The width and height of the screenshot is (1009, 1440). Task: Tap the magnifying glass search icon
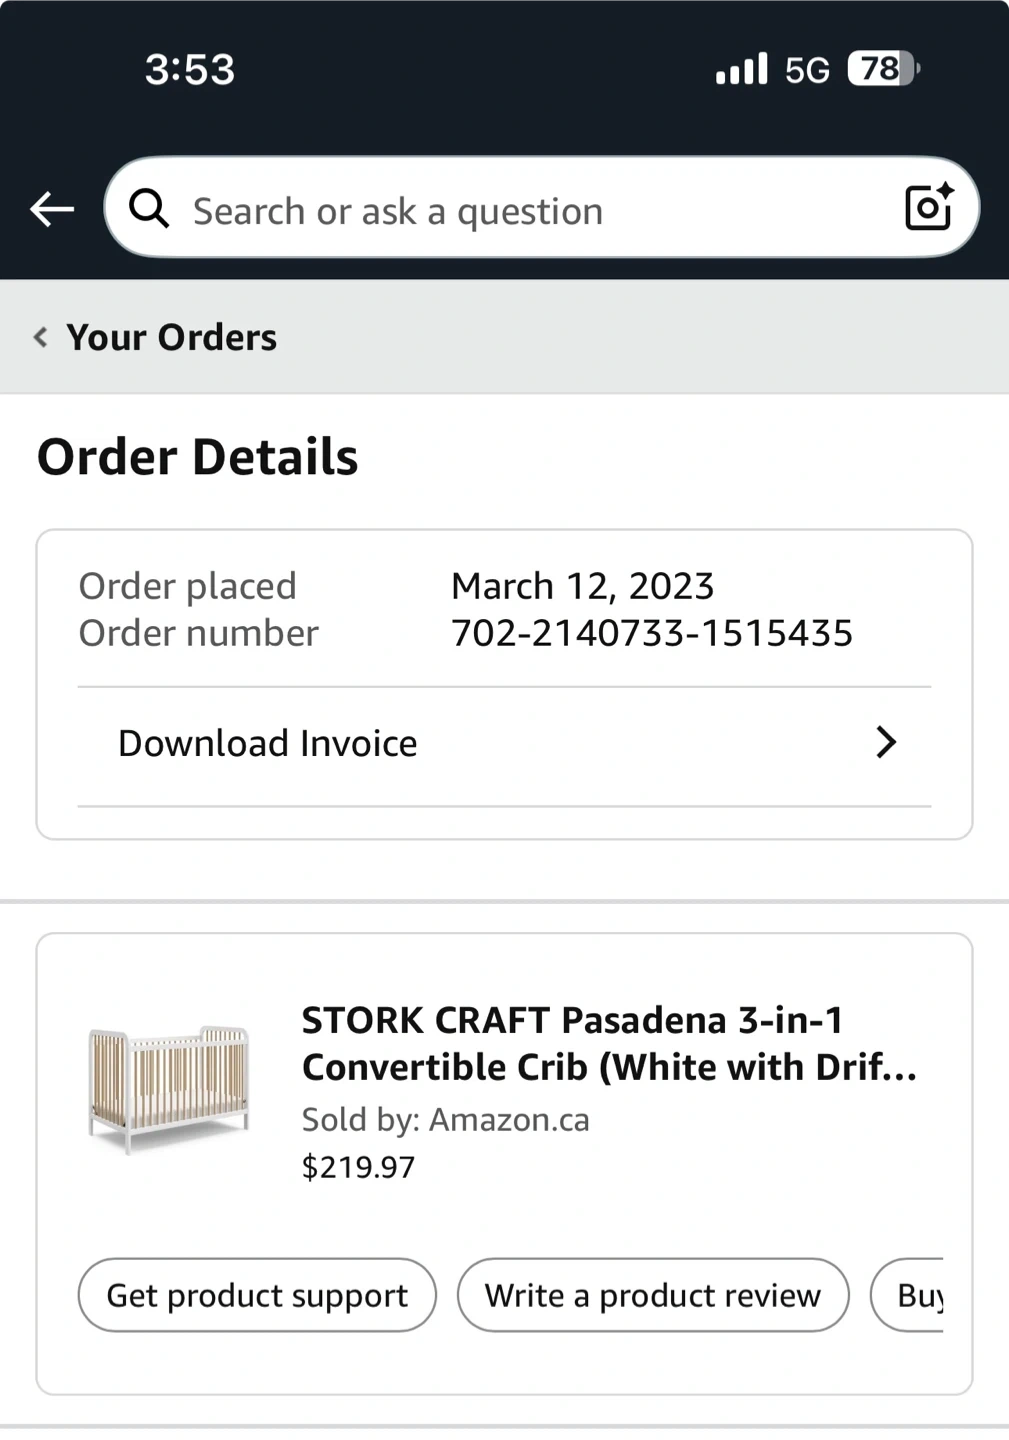149,209
